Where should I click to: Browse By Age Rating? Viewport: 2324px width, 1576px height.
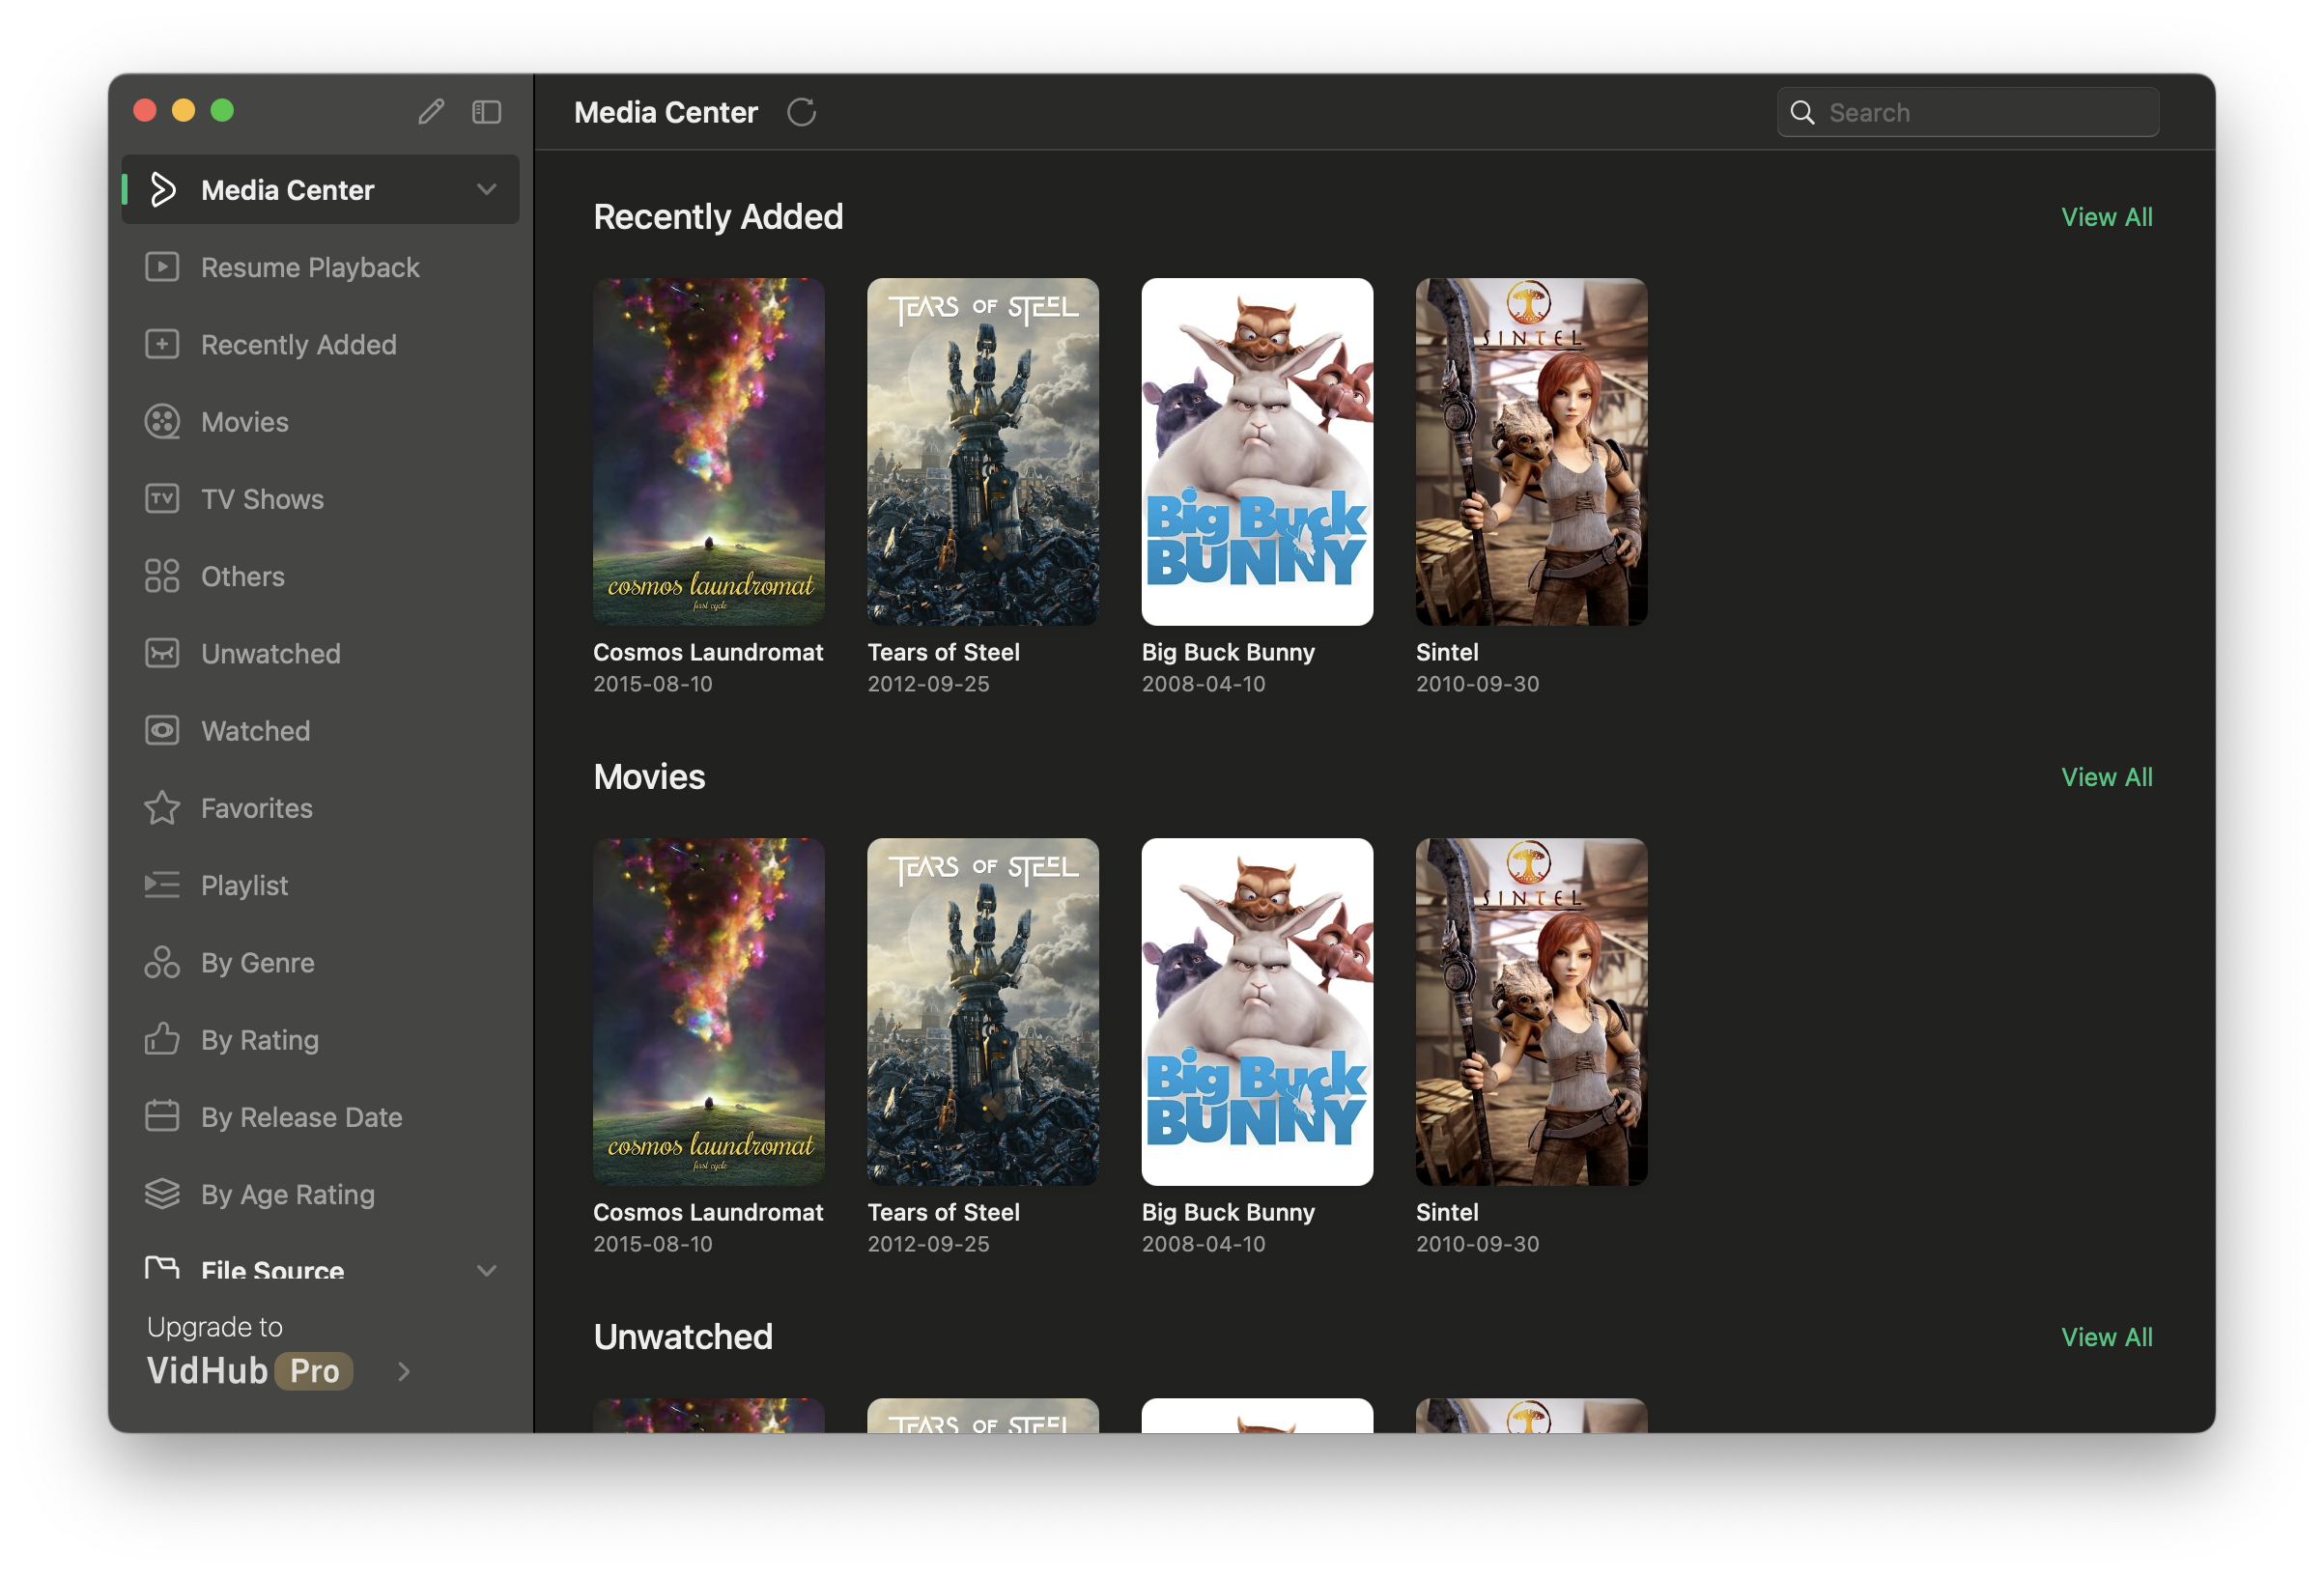click(x=320, y=1193)
